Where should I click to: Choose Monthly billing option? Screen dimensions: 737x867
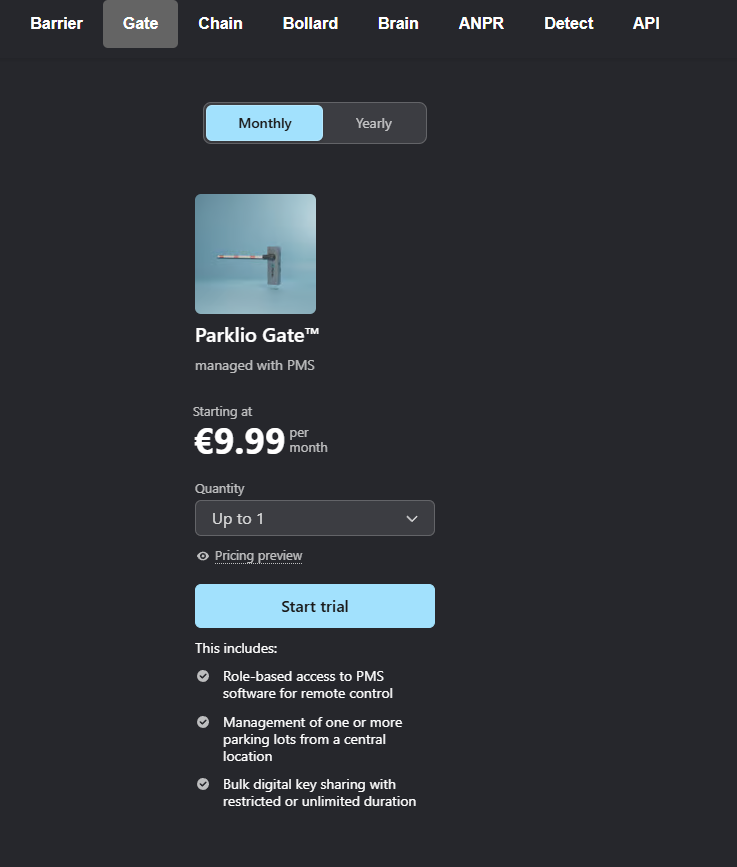click(x=265, y=123)
